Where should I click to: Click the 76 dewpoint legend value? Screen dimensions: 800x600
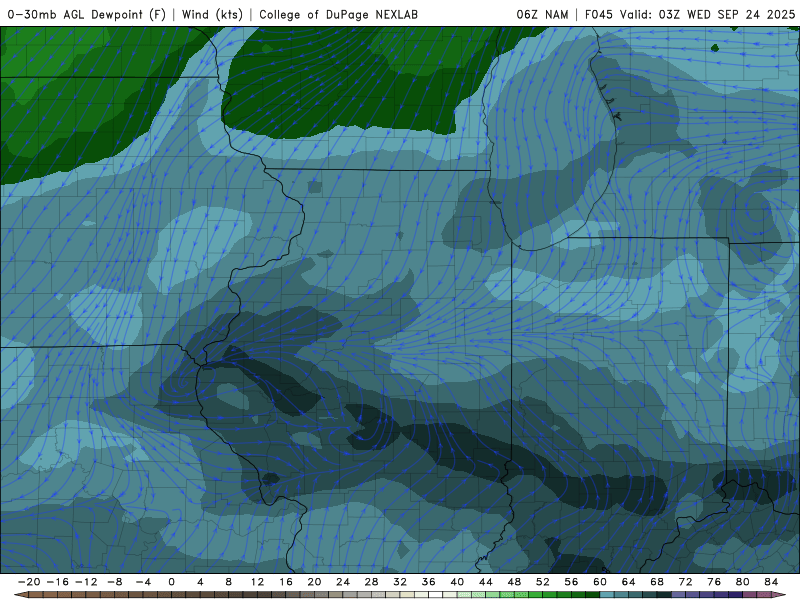pyautogui.click(x=714, y=582)
